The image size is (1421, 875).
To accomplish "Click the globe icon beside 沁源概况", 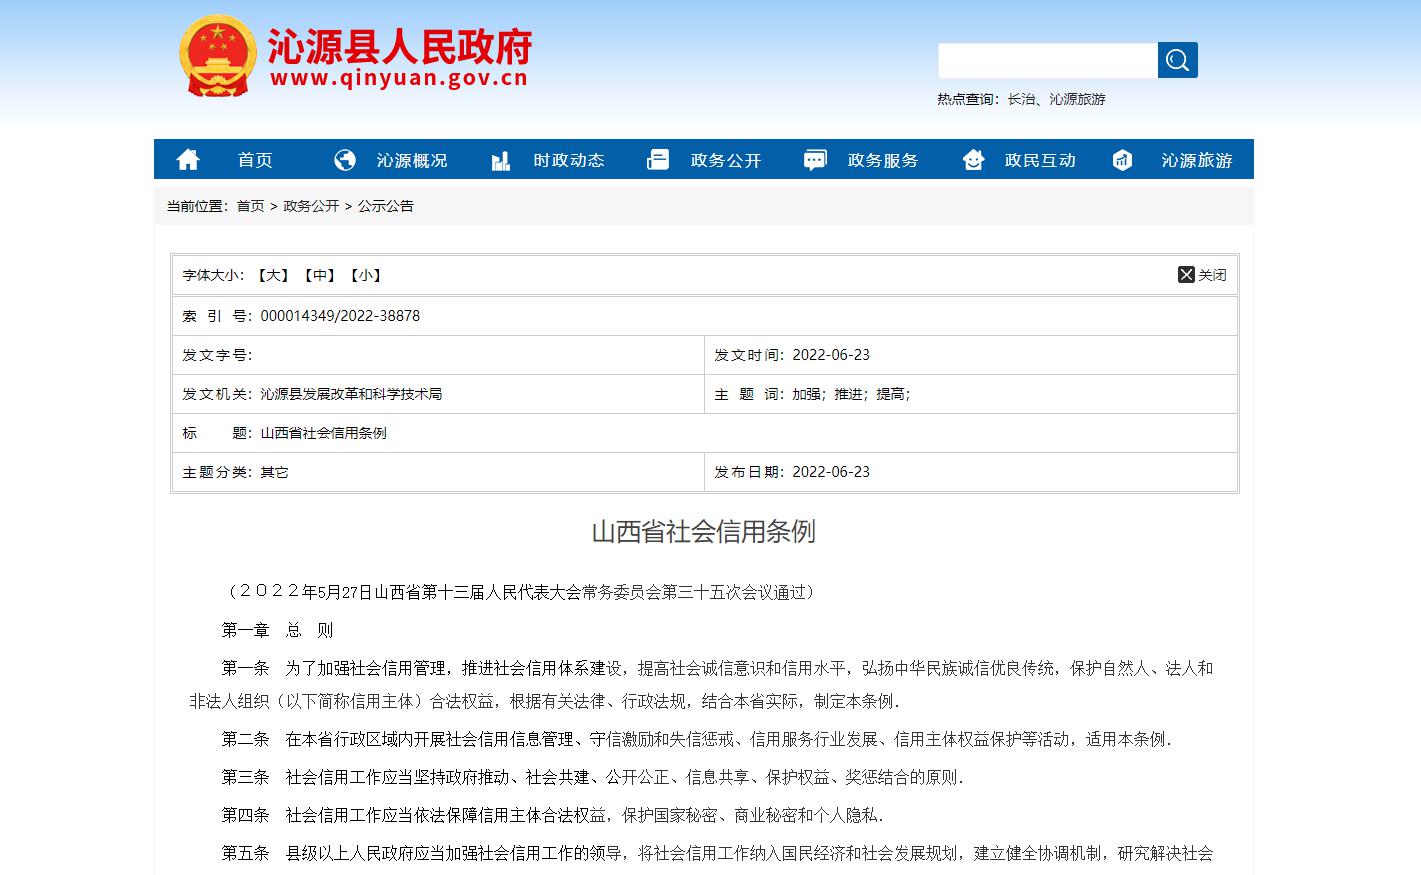I will [x=345, y=160].
